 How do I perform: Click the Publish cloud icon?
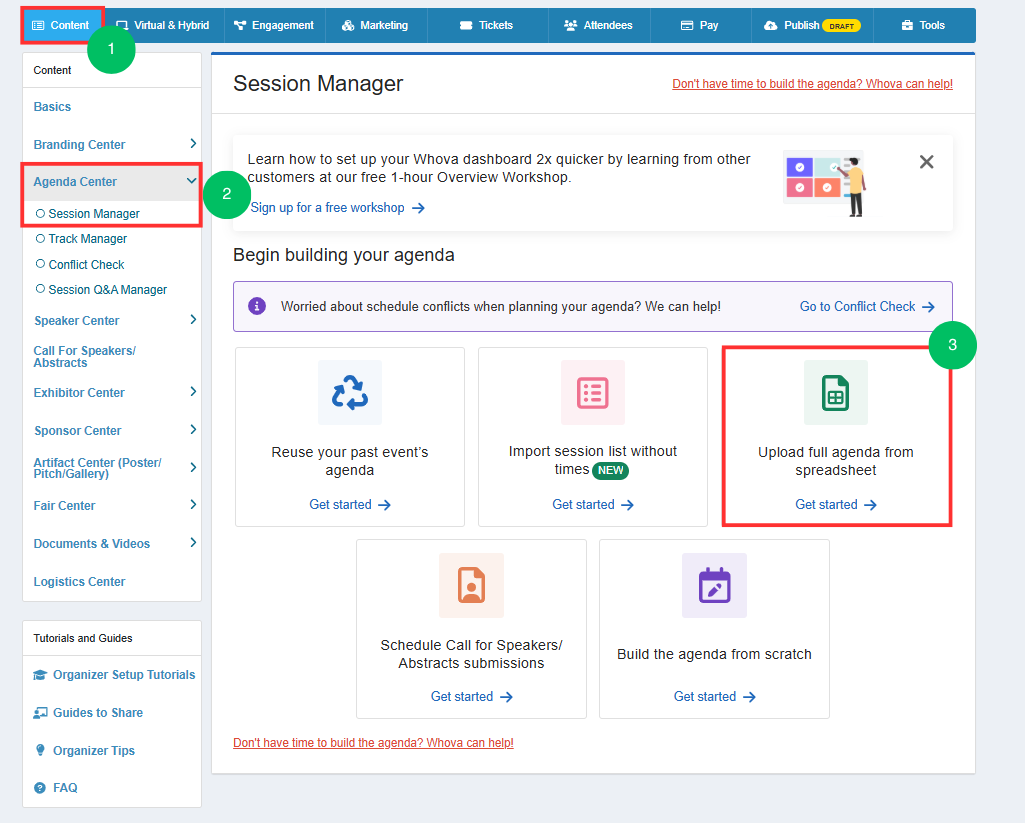tap(771, 25)
